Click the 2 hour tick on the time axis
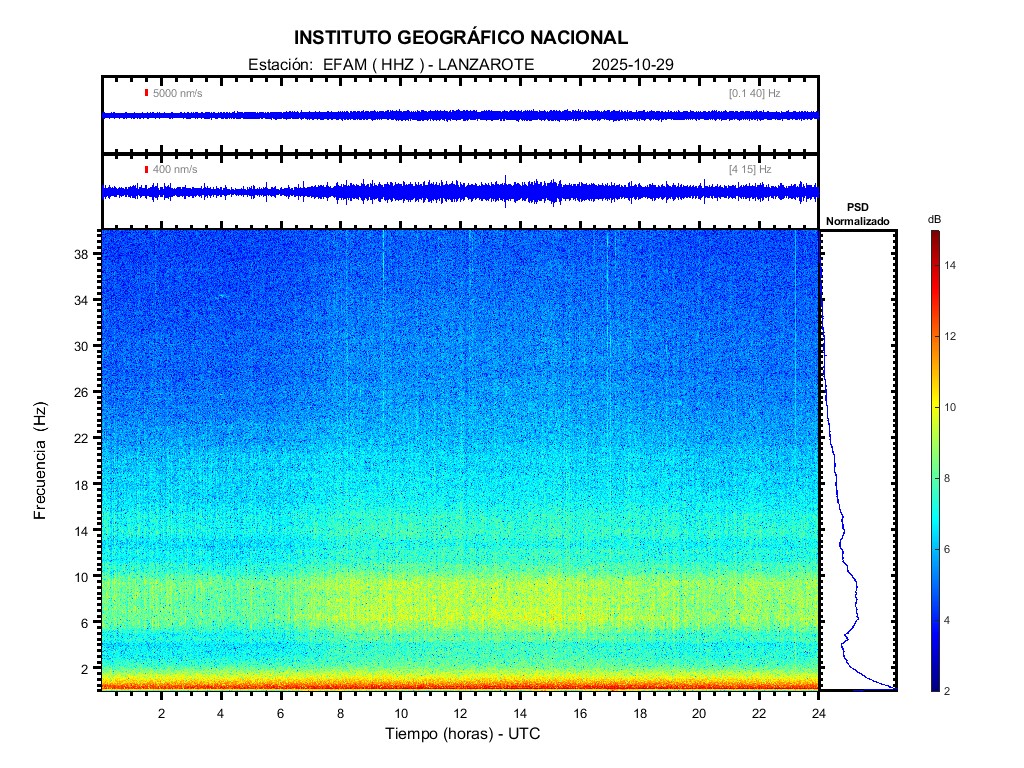Image resolution: width=1024 pixels, height=768 pixels. click(162, 712)
